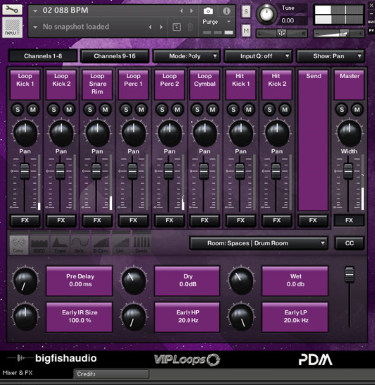Open FX for Hit Kick 1
Viewport: 375px width, 385px height.
(241, 220)
